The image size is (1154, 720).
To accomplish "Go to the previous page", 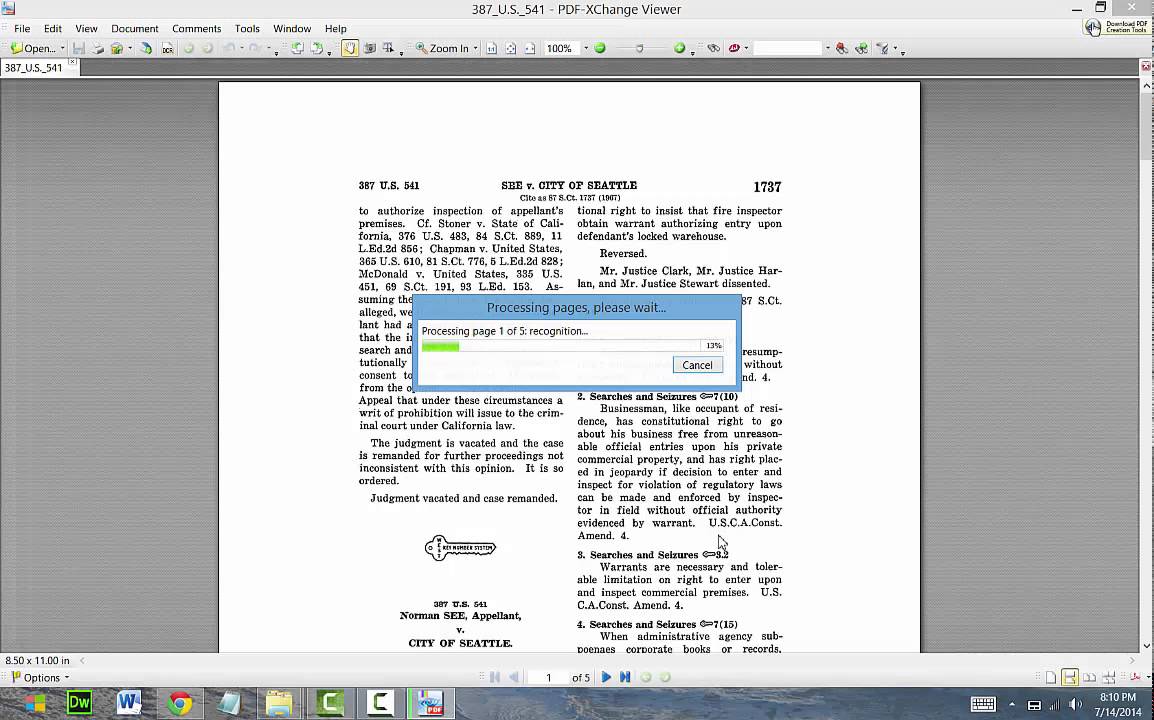I will (x=514, y=677).
